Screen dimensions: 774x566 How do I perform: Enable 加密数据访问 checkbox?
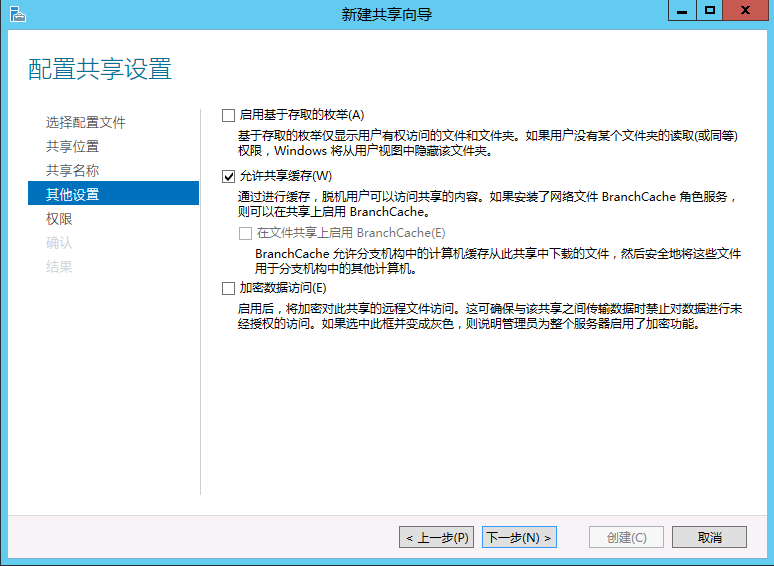(x=228, y=289)
